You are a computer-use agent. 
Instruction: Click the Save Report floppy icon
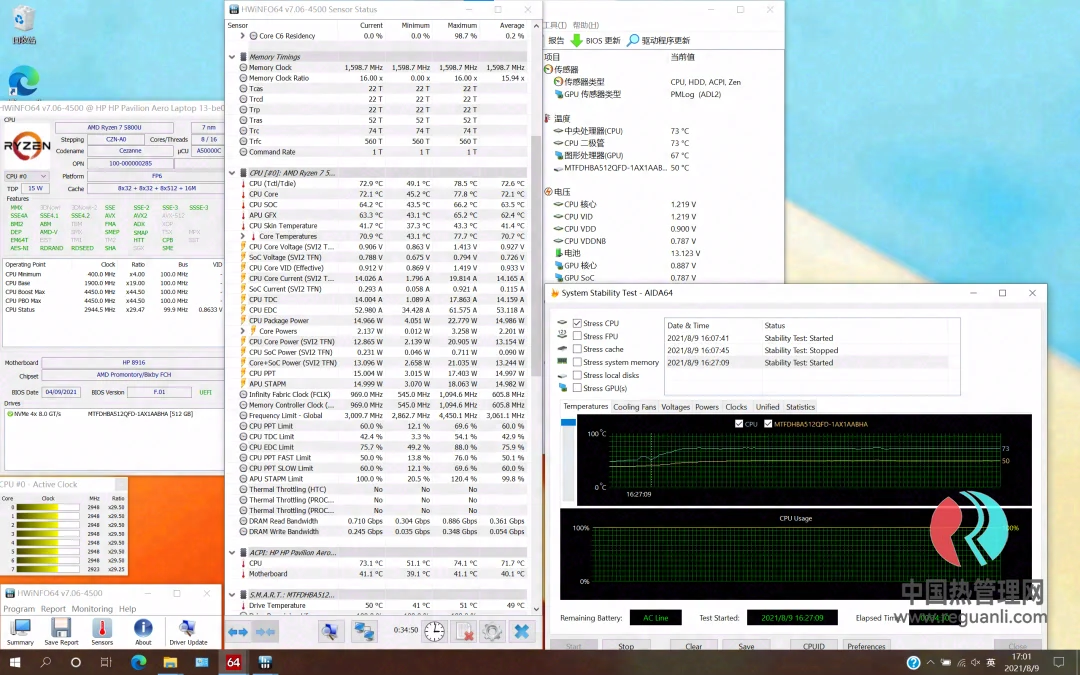click(61, 632)
